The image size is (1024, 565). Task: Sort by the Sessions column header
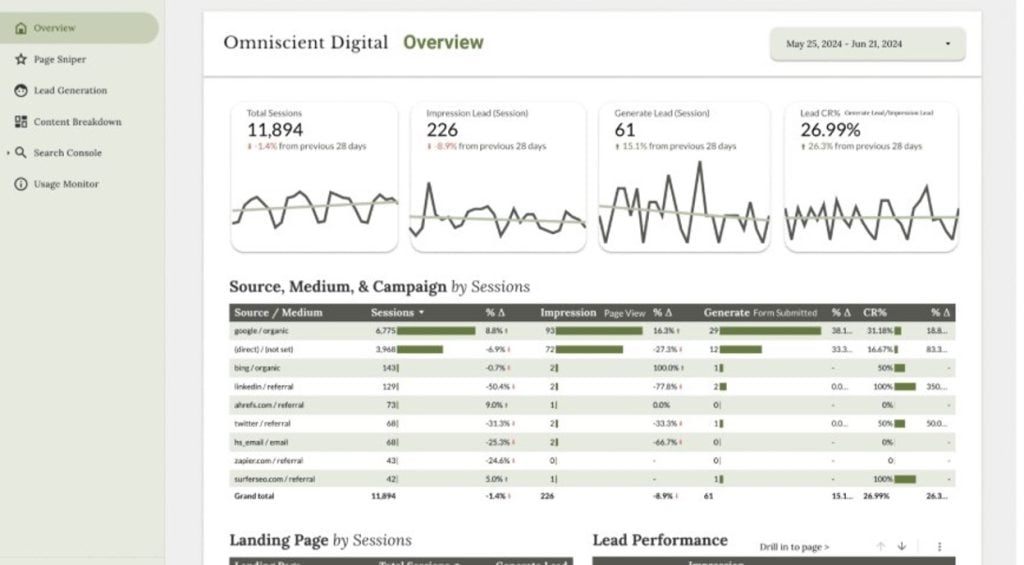pos(397,312)
